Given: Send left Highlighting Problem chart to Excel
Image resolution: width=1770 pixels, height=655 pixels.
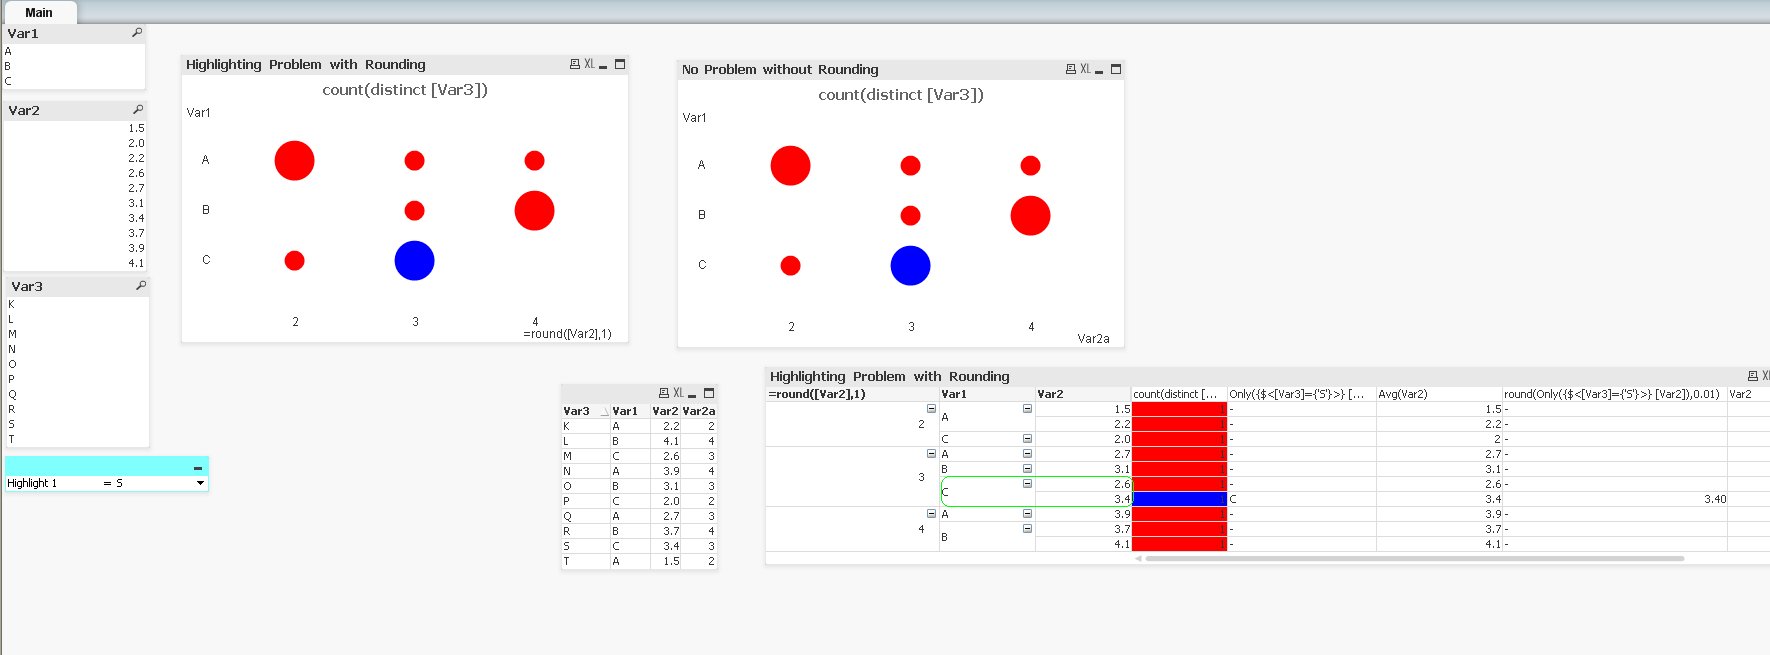Looking at the screenshot, I should tap(589, 64).
